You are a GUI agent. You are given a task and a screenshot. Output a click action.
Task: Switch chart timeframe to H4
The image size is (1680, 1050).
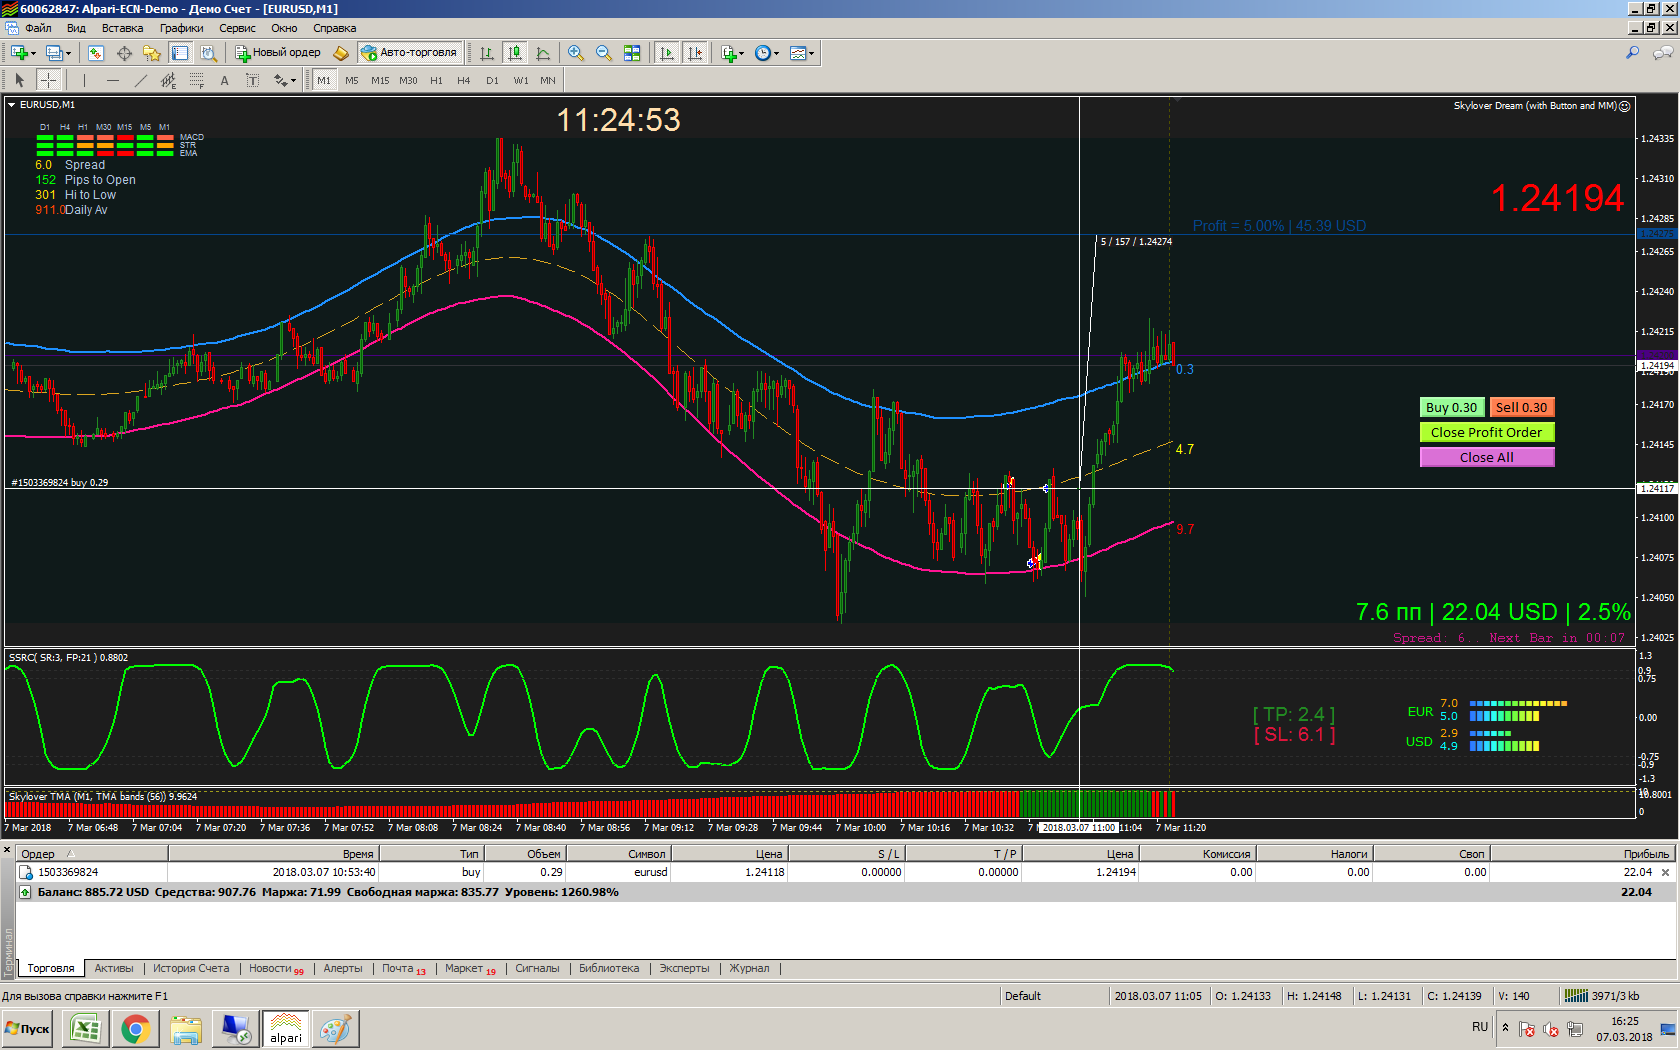click(x=464, y=80)
